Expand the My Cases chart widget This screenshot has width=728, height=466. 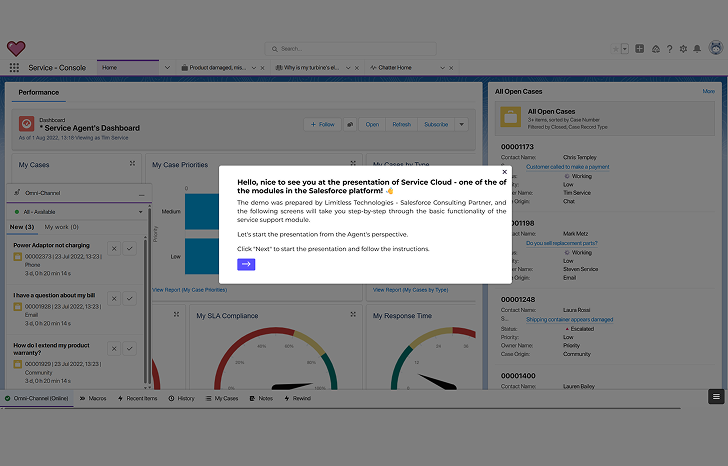click(132, 163)
